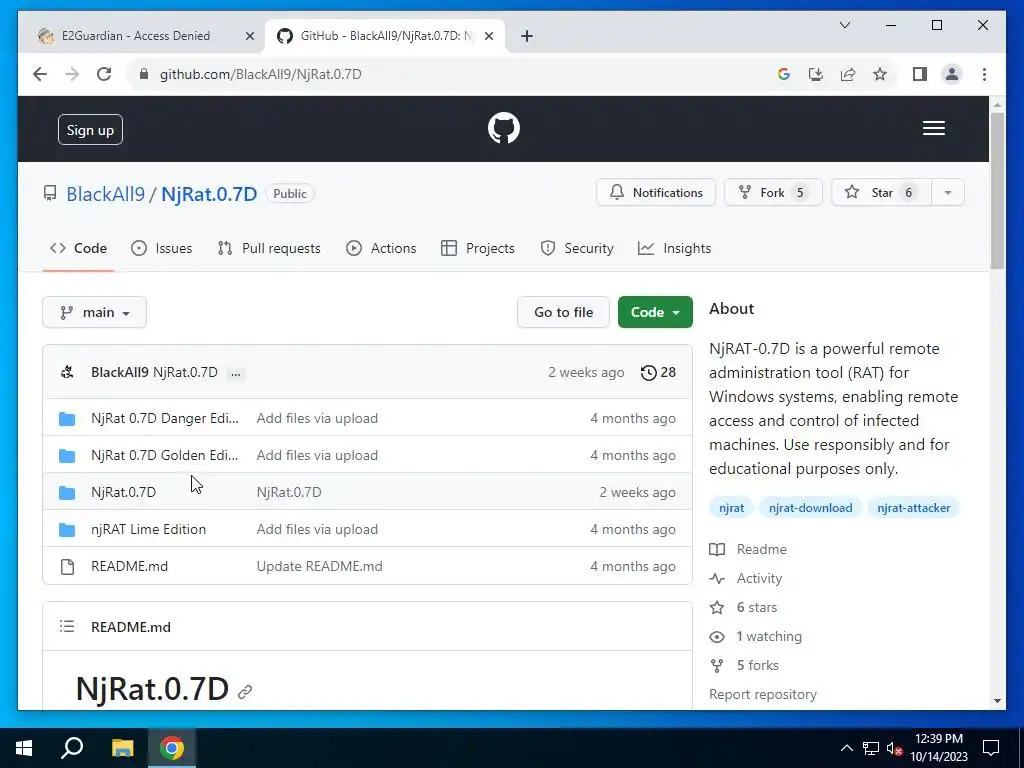
Task: Click the njrat-attacker topic tag
Action: tap(914, 508)
